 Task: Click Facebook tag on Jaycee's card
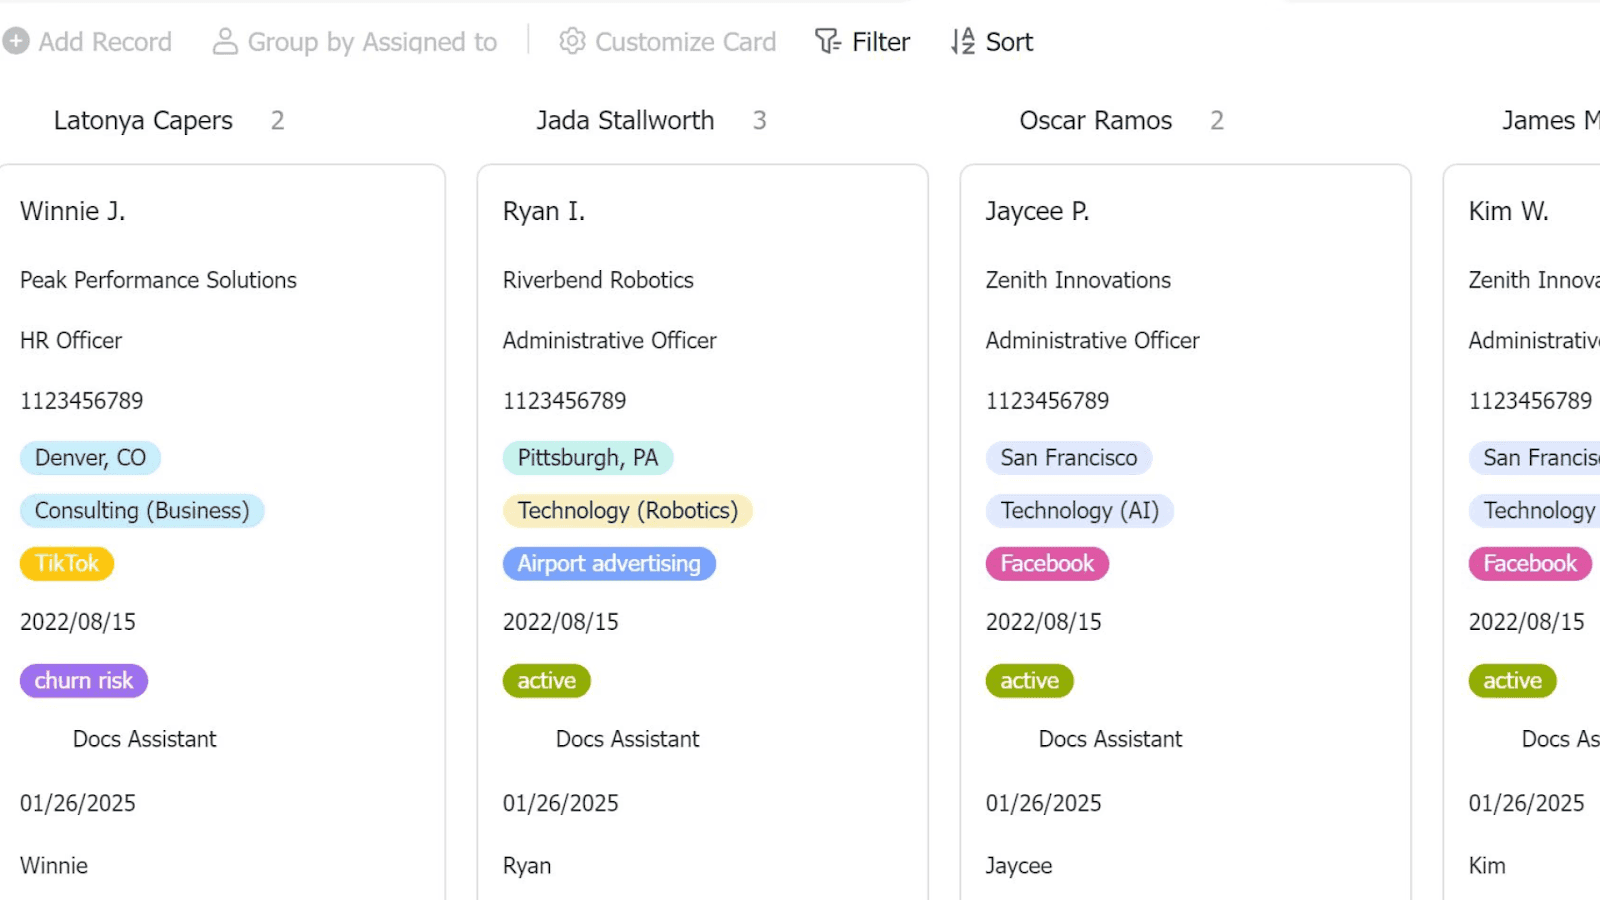(1047, 564)
